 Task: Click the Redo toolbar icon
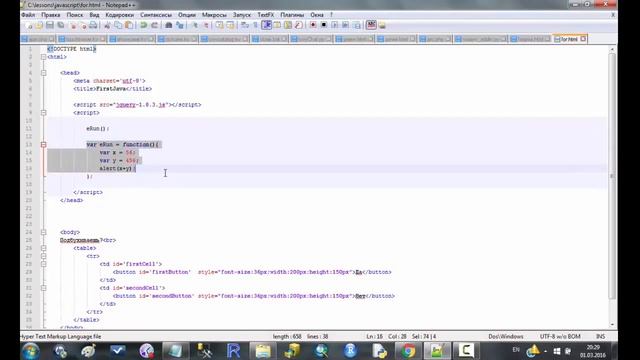tap(154, 25)
